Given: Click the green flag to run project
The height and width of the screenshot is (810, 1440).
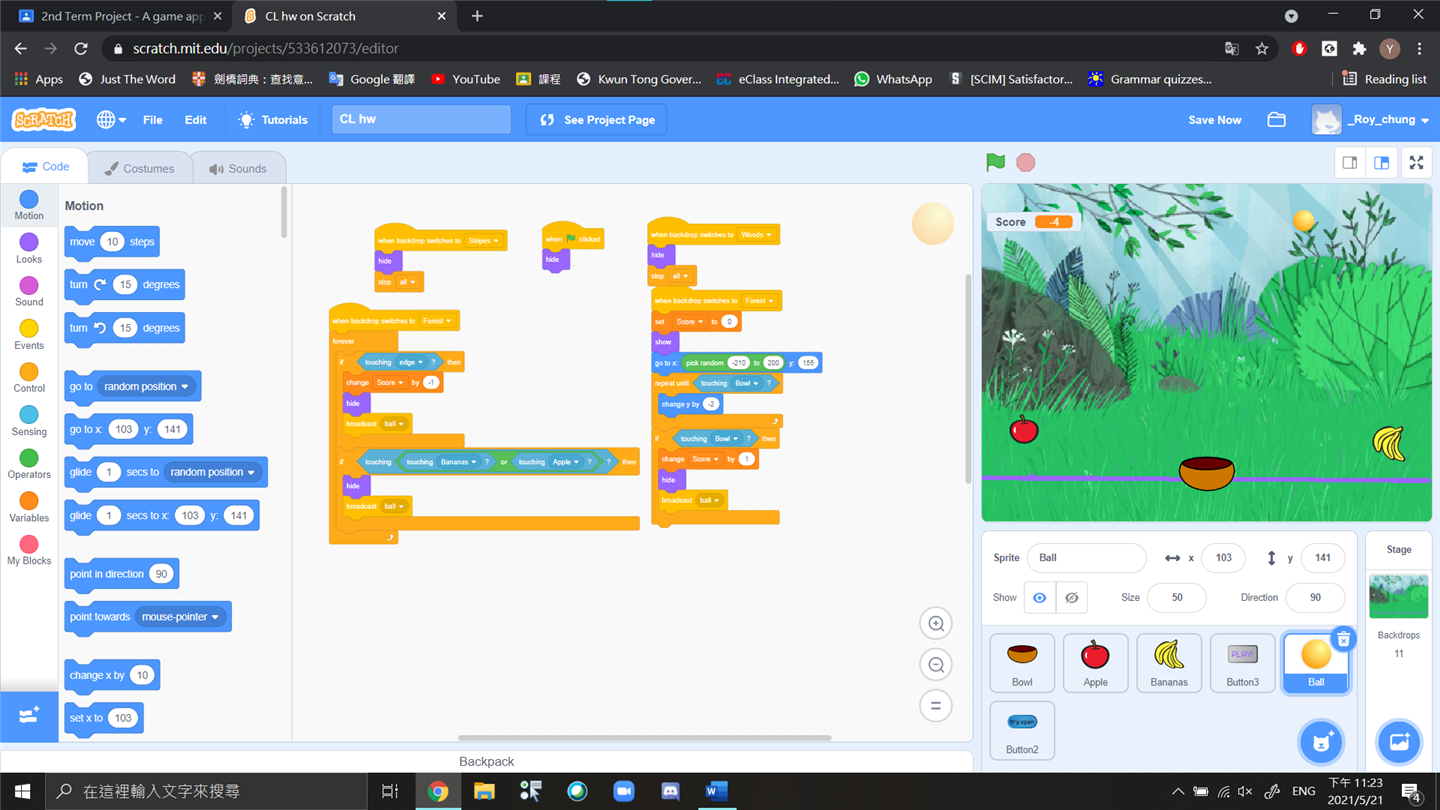Looking at the screenshot, I should point(995,162).
